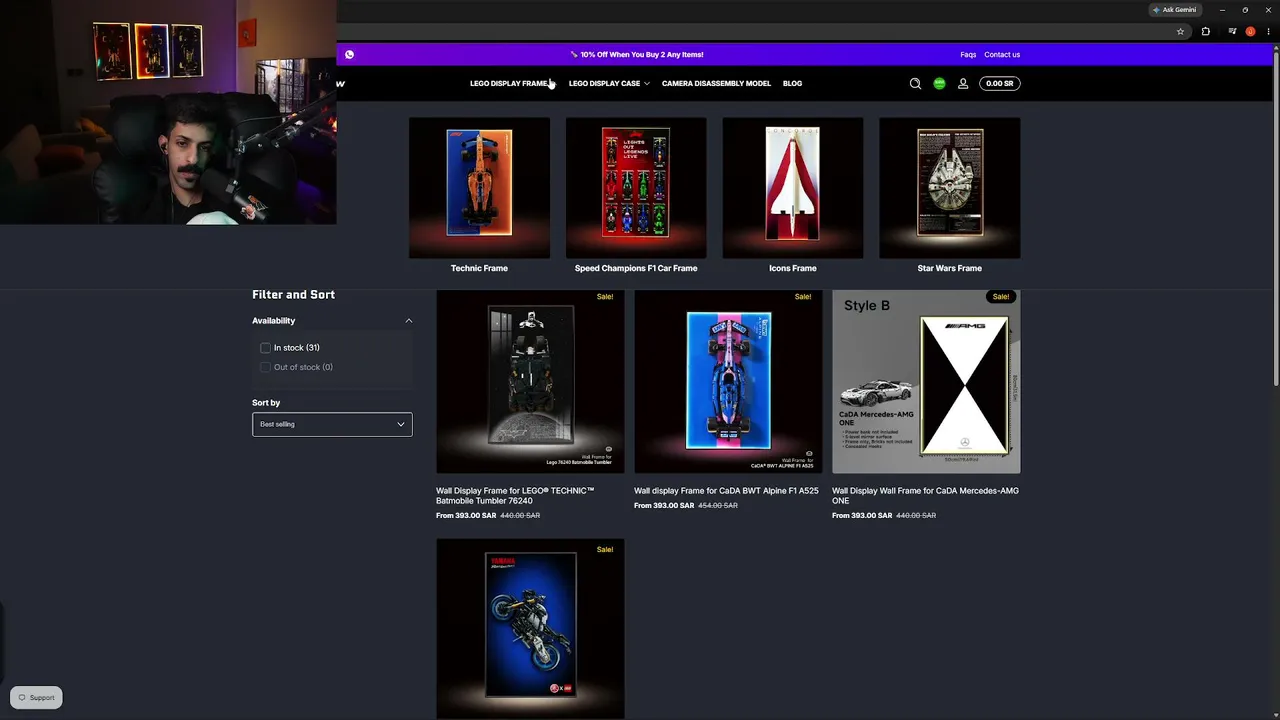Click the Speed Champions F1 Car Frame label
The height and width of the screenshot is (720, 1280).
636,268
